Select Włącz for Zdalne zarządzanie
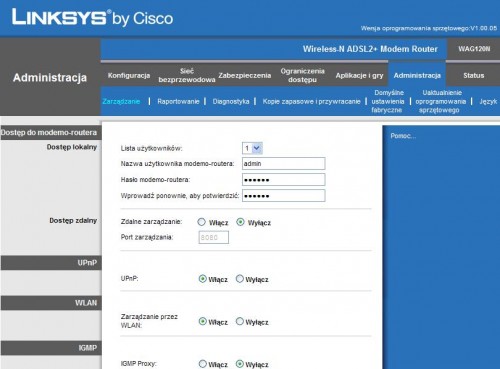500x369 pixels. [201, 222]
